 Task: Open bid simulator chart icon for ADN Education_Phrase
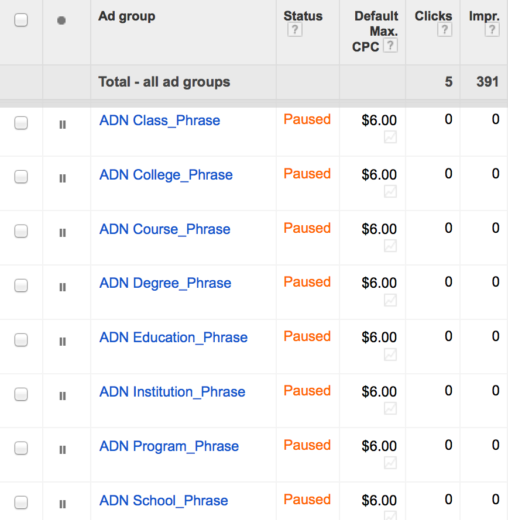point(390,354)
